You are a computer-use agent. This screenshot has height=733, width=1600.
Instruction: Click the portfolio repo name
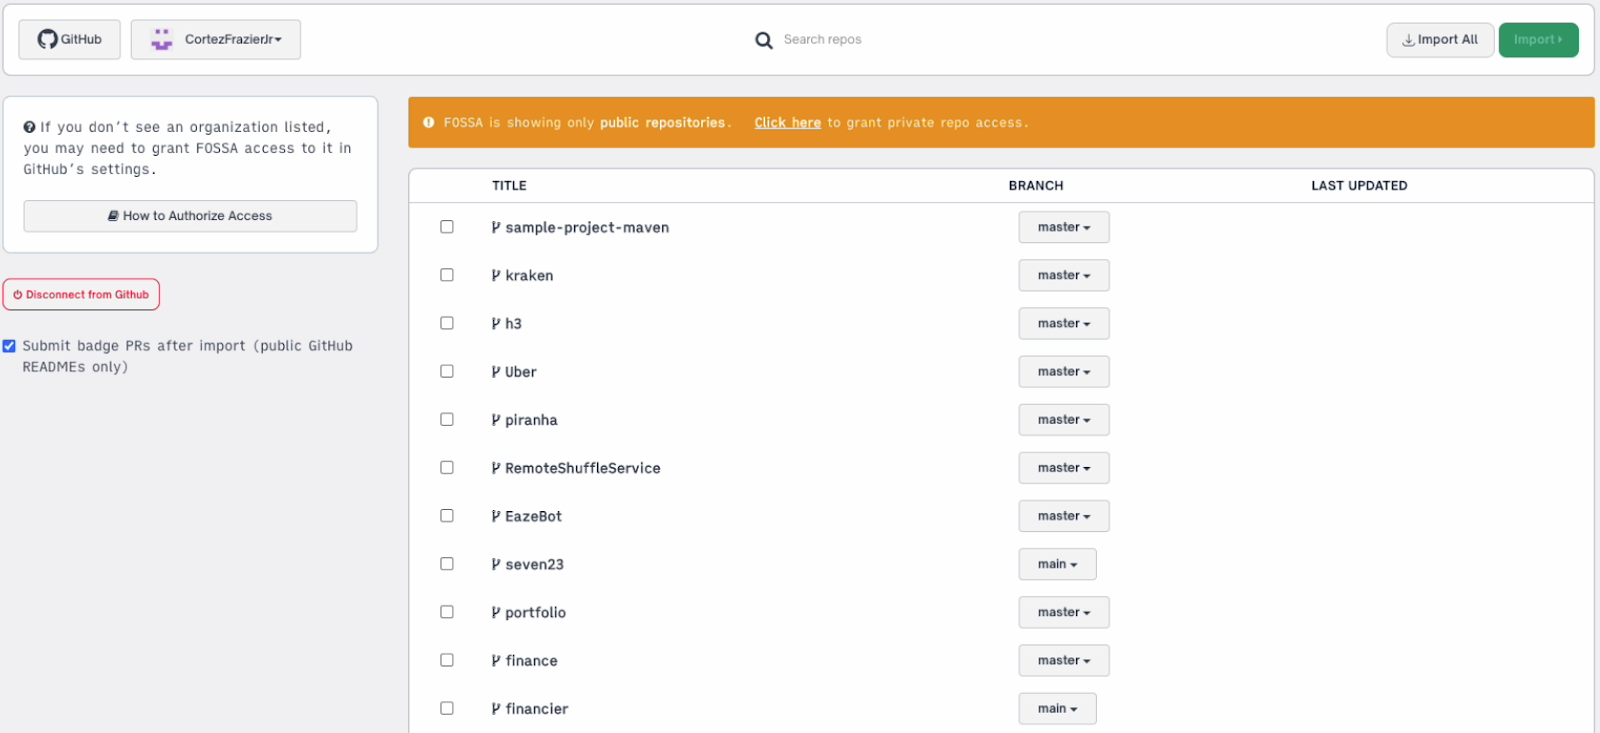(535, 612)
